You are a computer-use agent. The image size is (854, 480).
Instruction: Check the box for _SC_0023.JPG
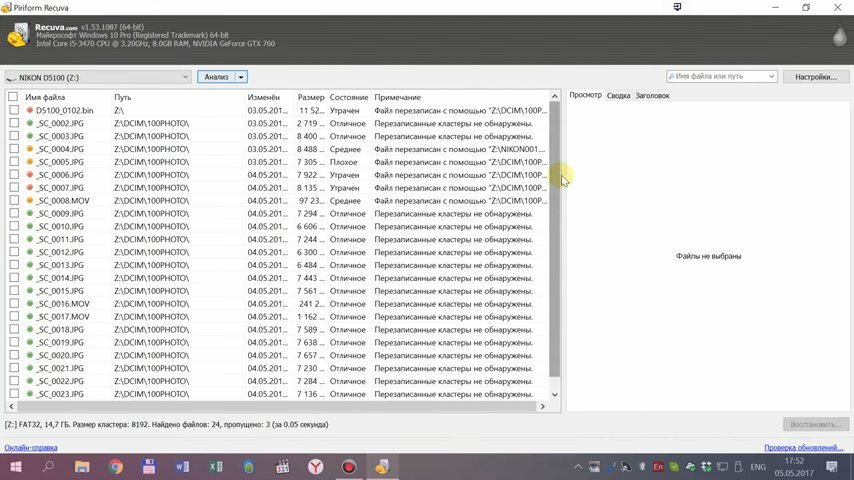point(14,393)
